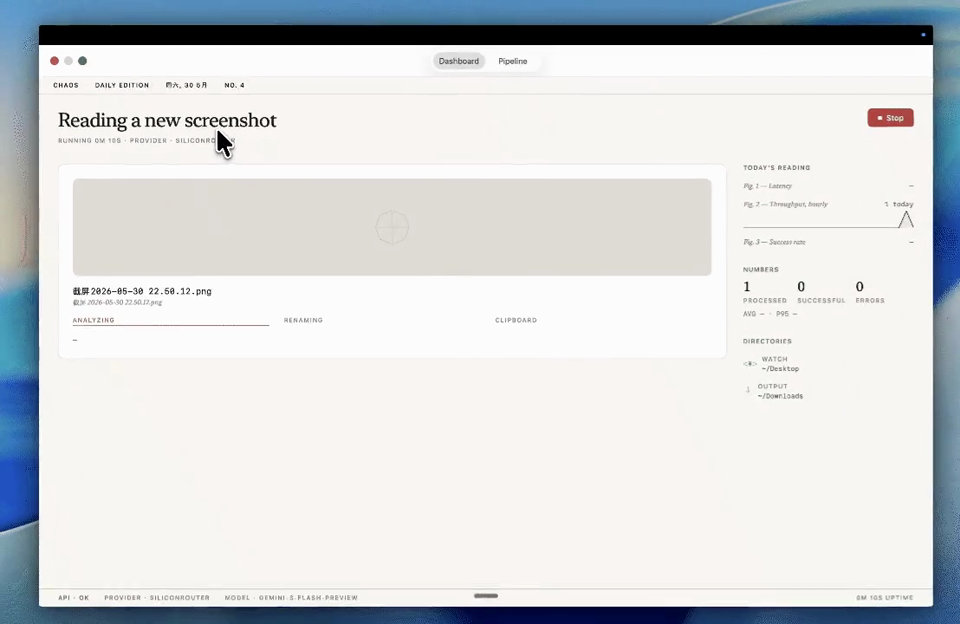Image resolution: width=960 pixels, height=624 pixels.
Task: Click the "Reading a new screenshot" headline
Action: pyautogui.click(x=167, y=121)
